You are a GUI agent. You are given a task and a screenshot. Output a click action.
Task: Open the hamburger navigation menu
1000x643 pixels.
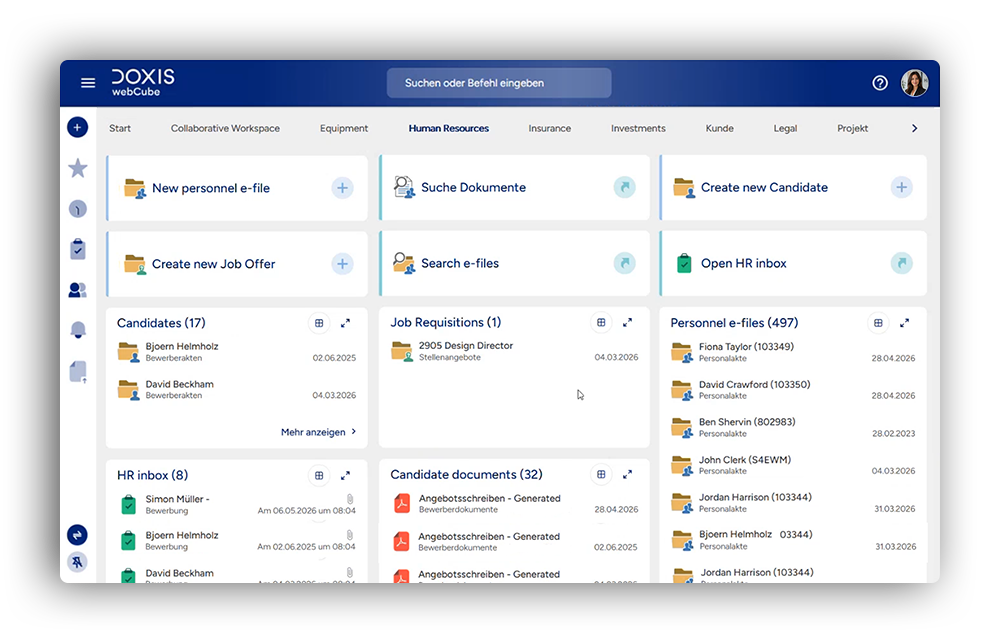tap(88, 83)
